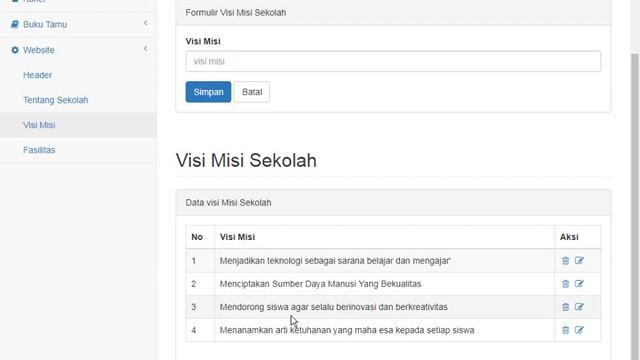The height and width of the screenshot is (360, 640).
Task: Select text Mendorong siswa agar selalu berinovasi
Action: 298,307
